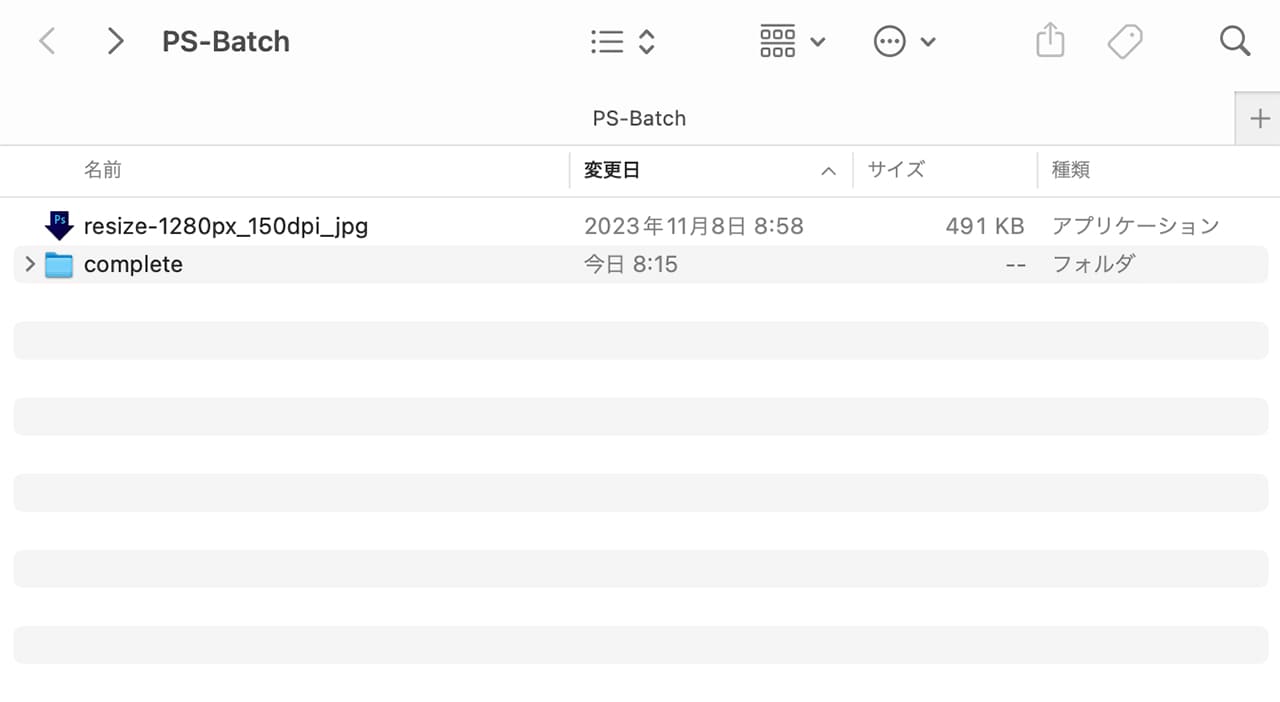Select the complete folder row name
1280x702 pixels.
click(133, 265)
